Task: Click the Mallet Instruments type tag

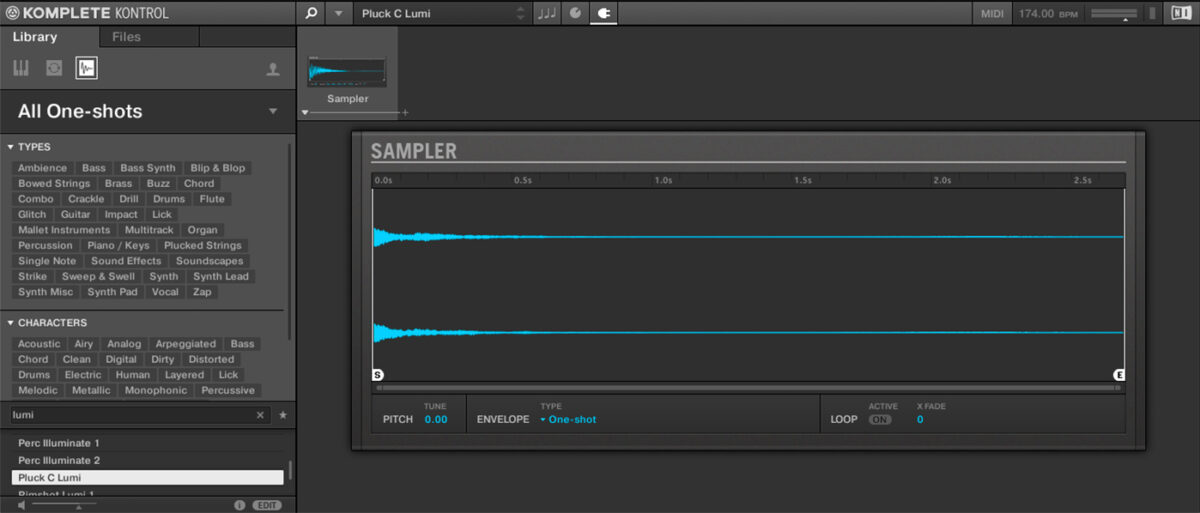Action: point(66,230)
